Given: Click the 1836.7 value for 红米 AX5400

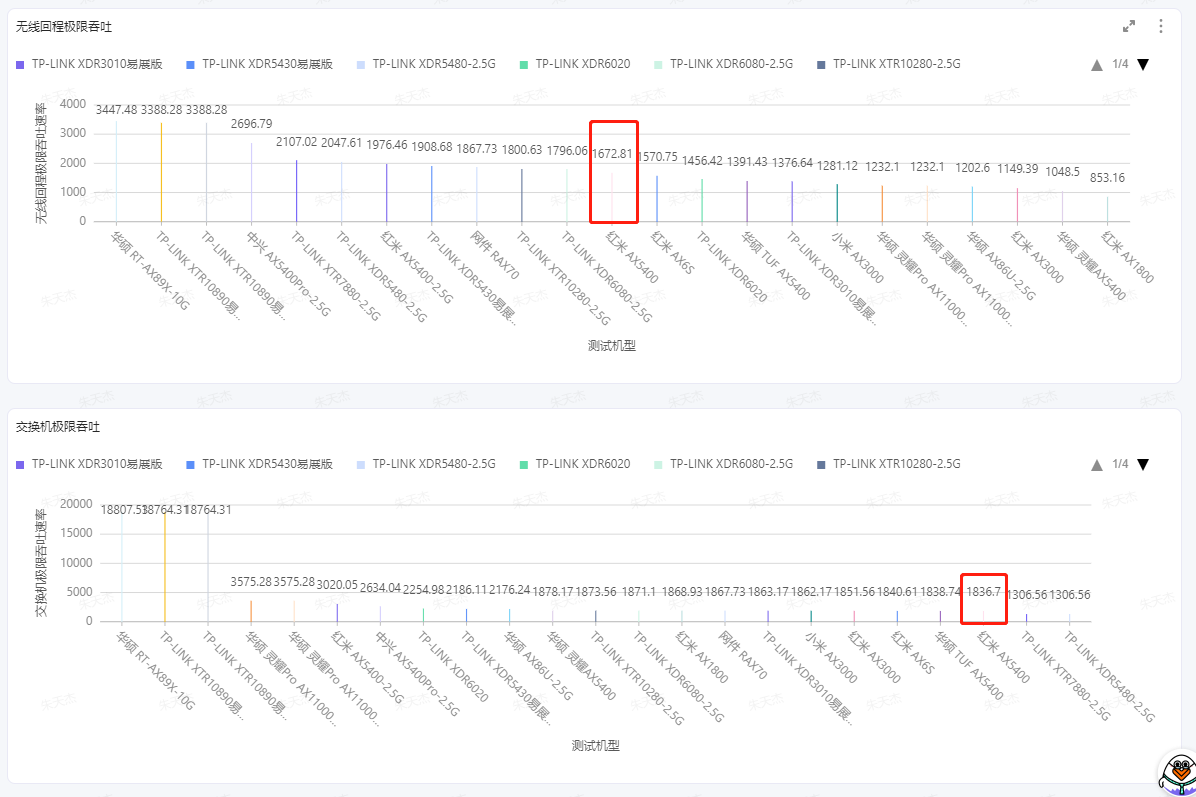Looking at the screenshot, I should 983,592.
